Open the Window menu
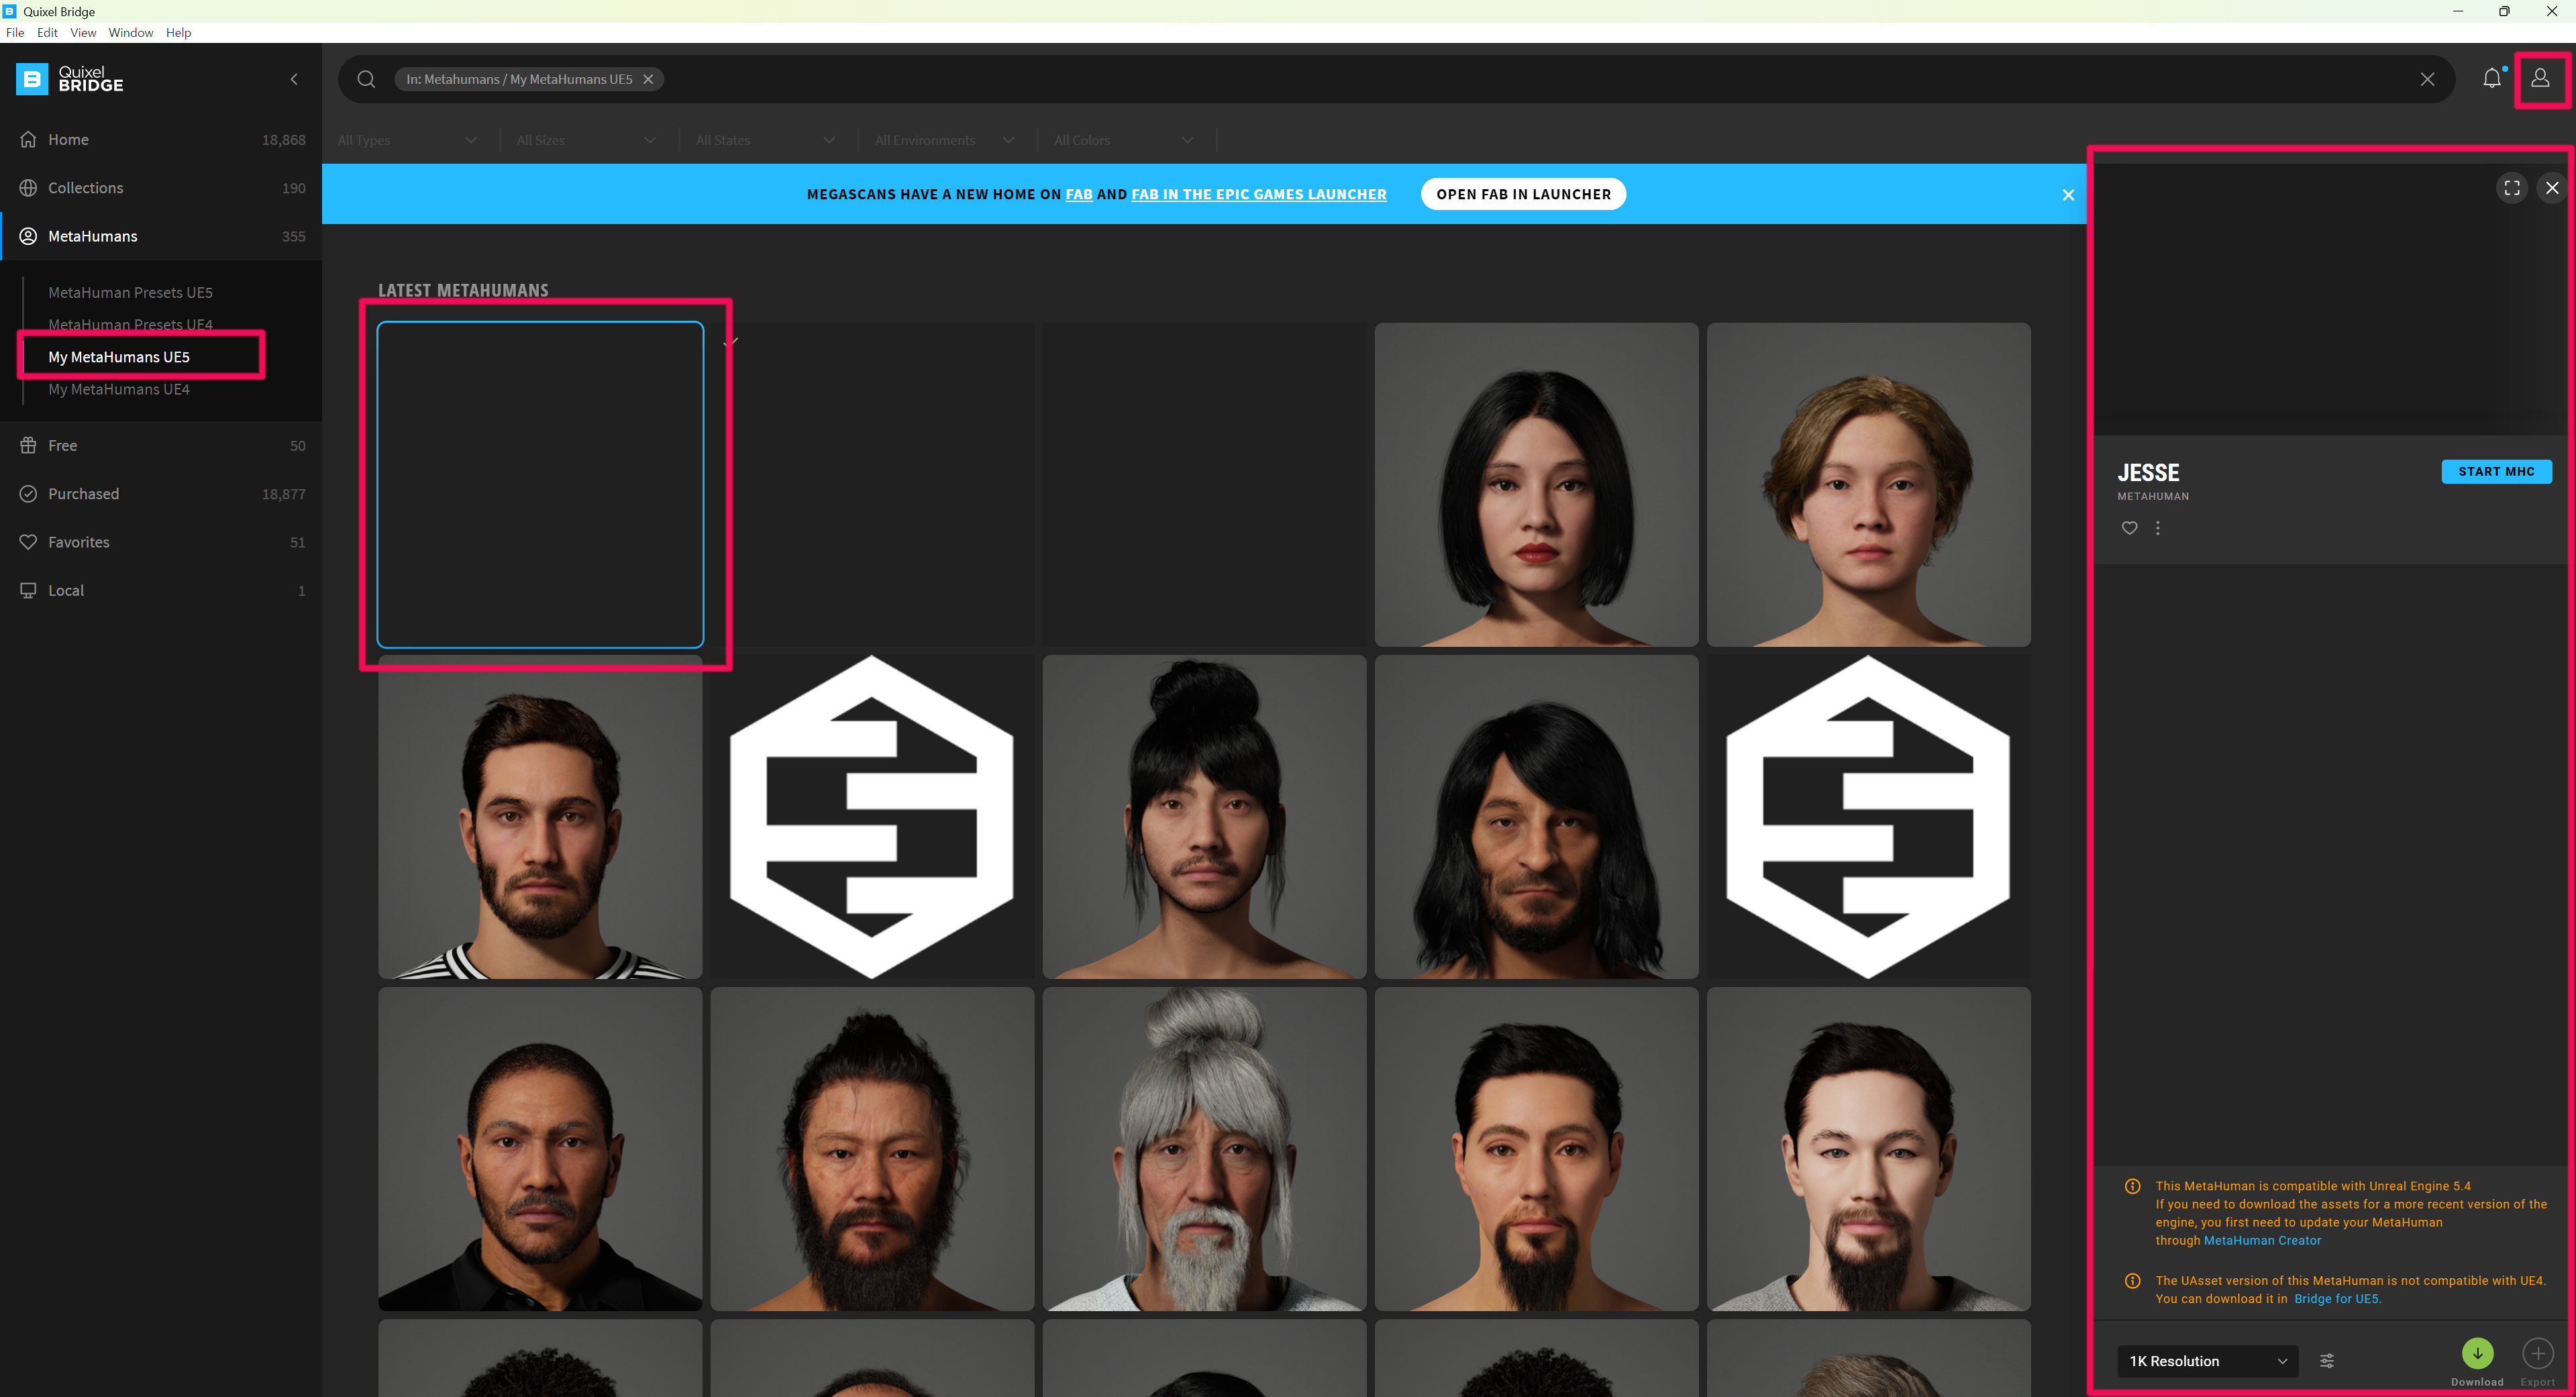Viewport: 2576px width, 1397px height. 130,33
